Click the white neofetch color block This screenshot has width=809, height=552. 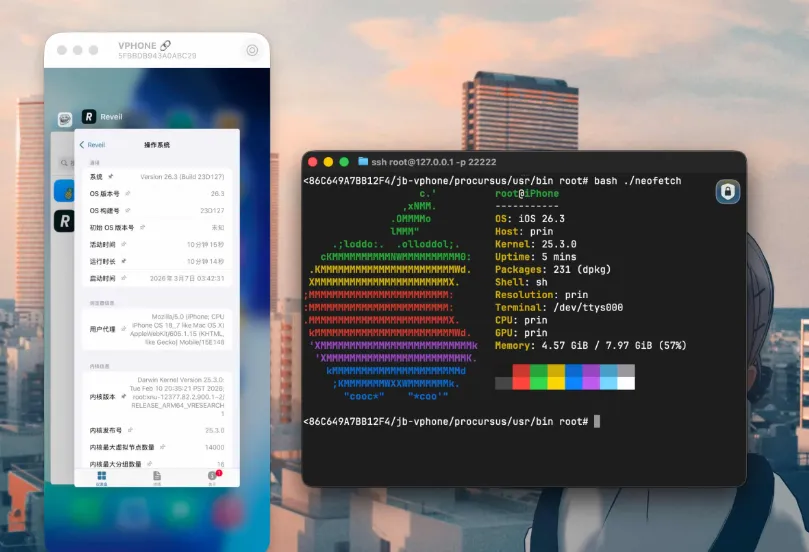626,383
